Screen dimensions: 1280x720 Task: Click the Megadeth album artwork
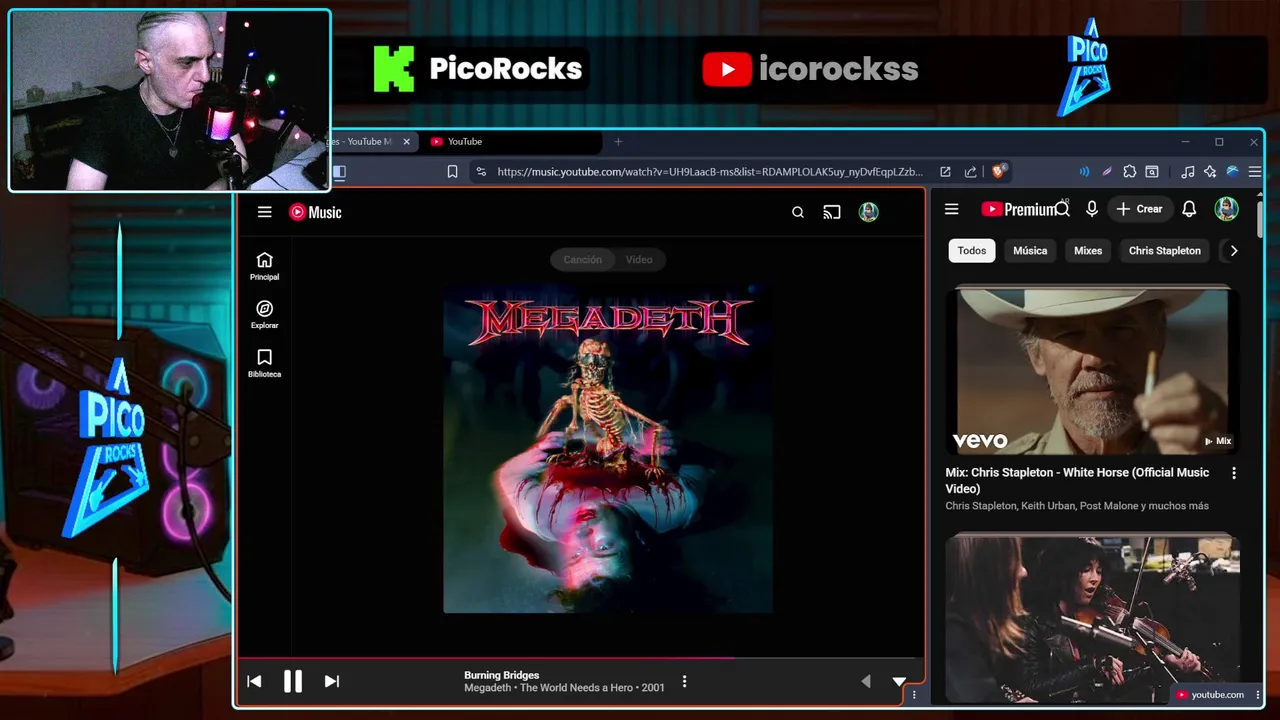point(608,448)
